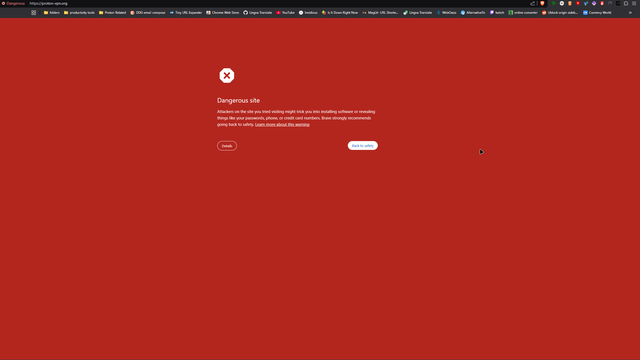This screenshot has height=360, width=640.
Task: Open the Ublock origin bookmark
Action: (560, 13)
